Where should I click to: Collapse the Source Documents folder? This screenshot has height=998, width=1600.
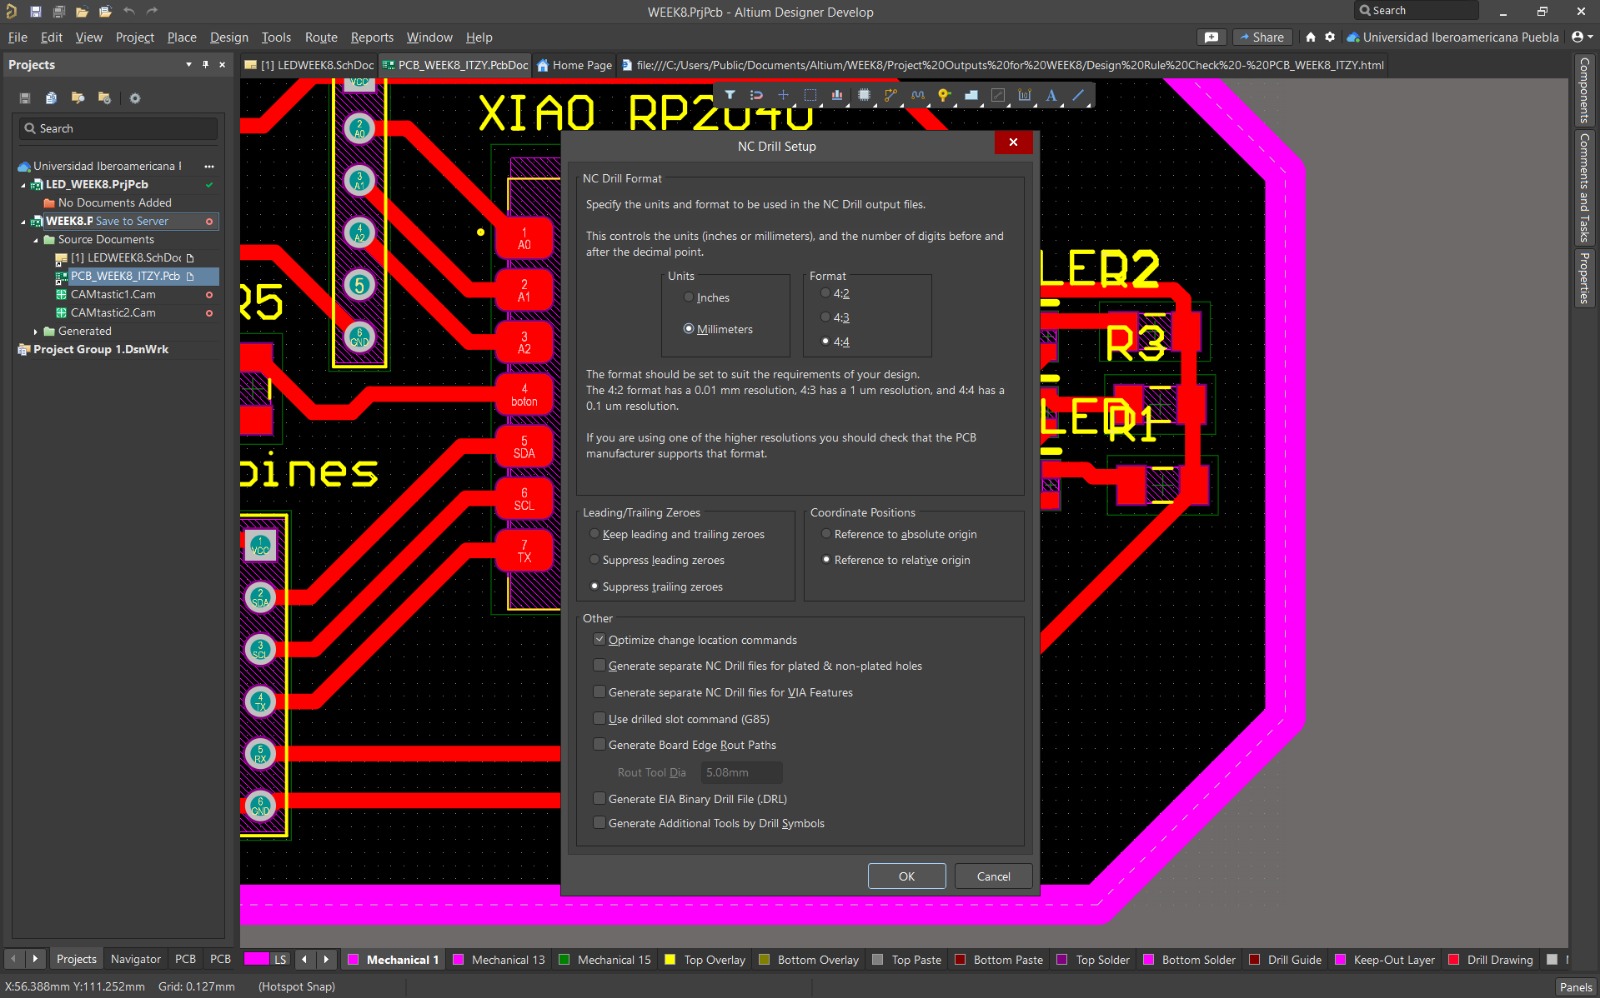(x=34, y=239)
